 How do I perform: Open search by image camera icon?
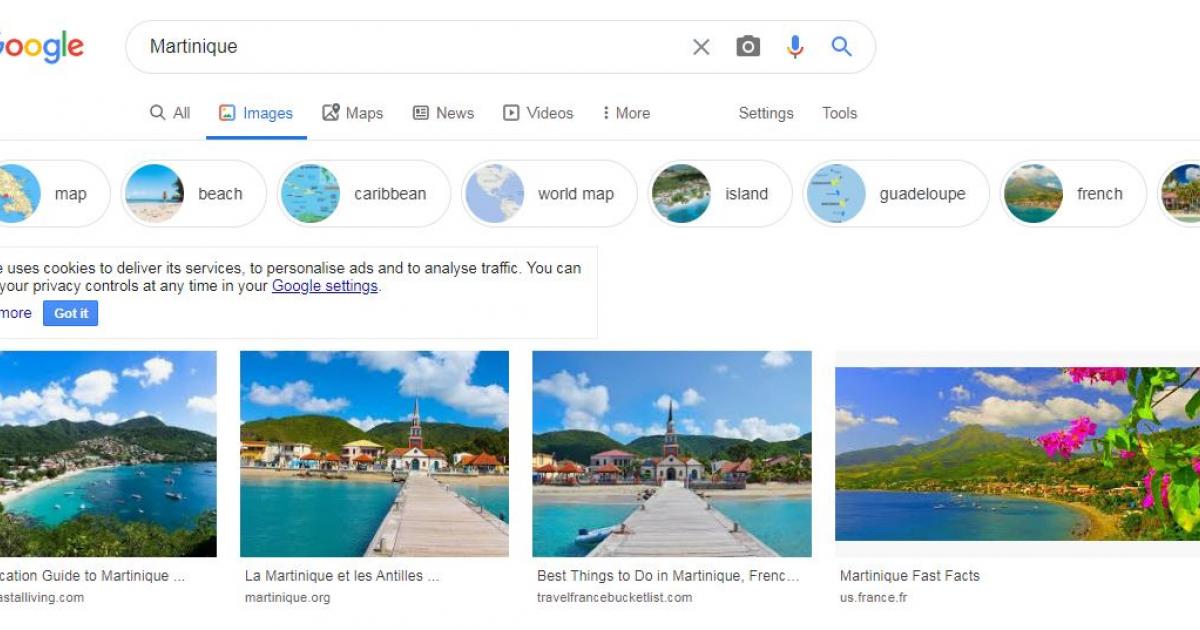click(748, 47)
